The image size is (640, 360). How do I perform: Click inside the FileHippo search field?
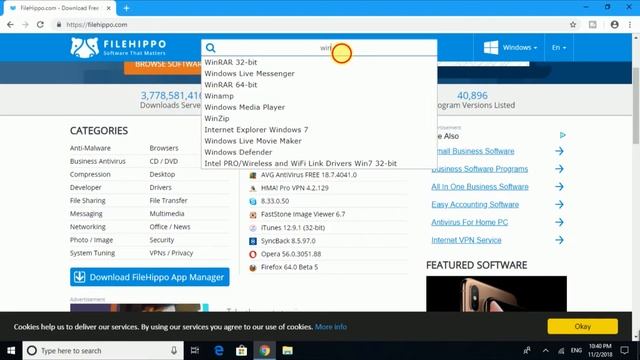pyautogui.click(x=319, y=48)
